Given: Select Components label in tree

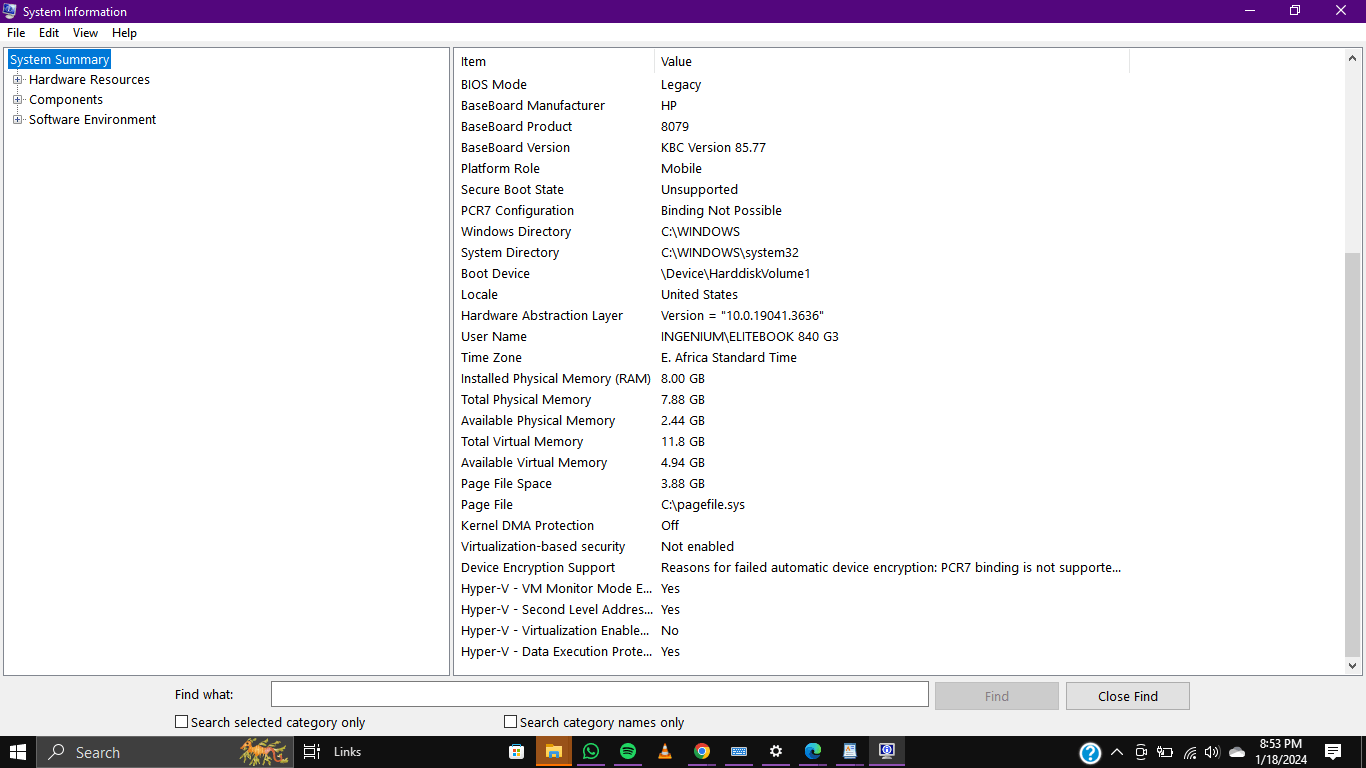Looking at the screenshot, I should coord(66,100).
